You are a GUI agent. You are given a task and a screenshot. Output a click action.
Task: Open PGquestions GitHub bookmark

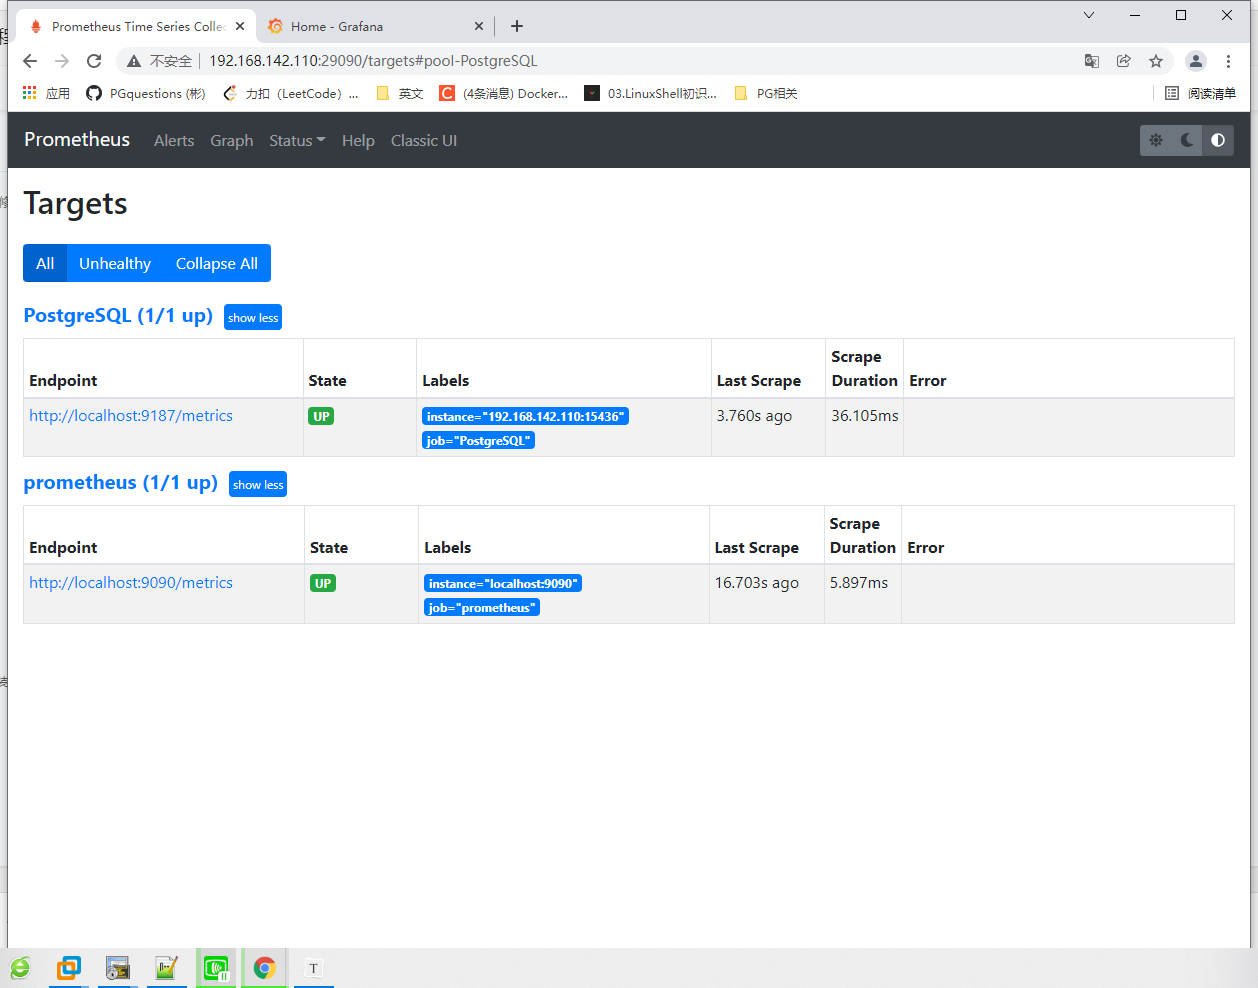coord(146,93)
